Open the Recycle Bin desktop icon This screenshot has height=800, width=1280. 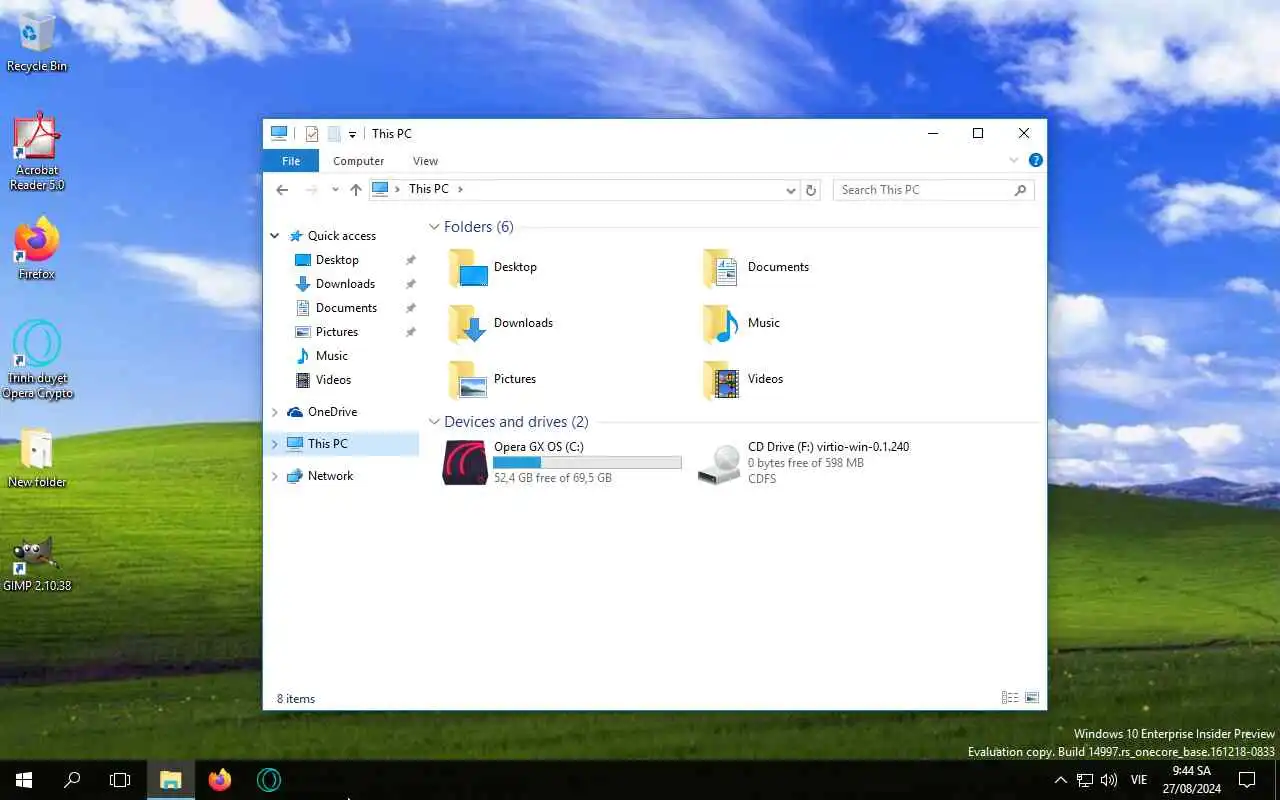pos(37,42)
